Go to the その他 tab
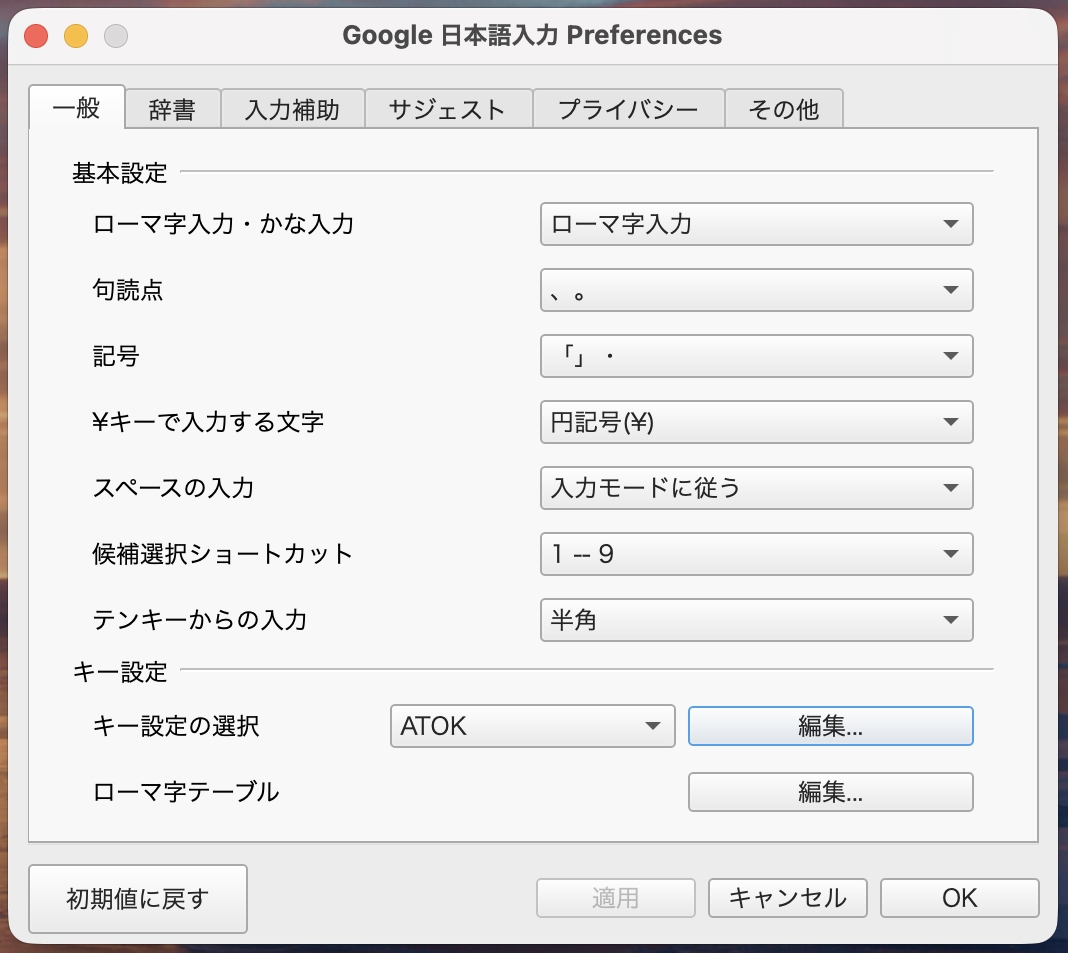 point(784,109)
